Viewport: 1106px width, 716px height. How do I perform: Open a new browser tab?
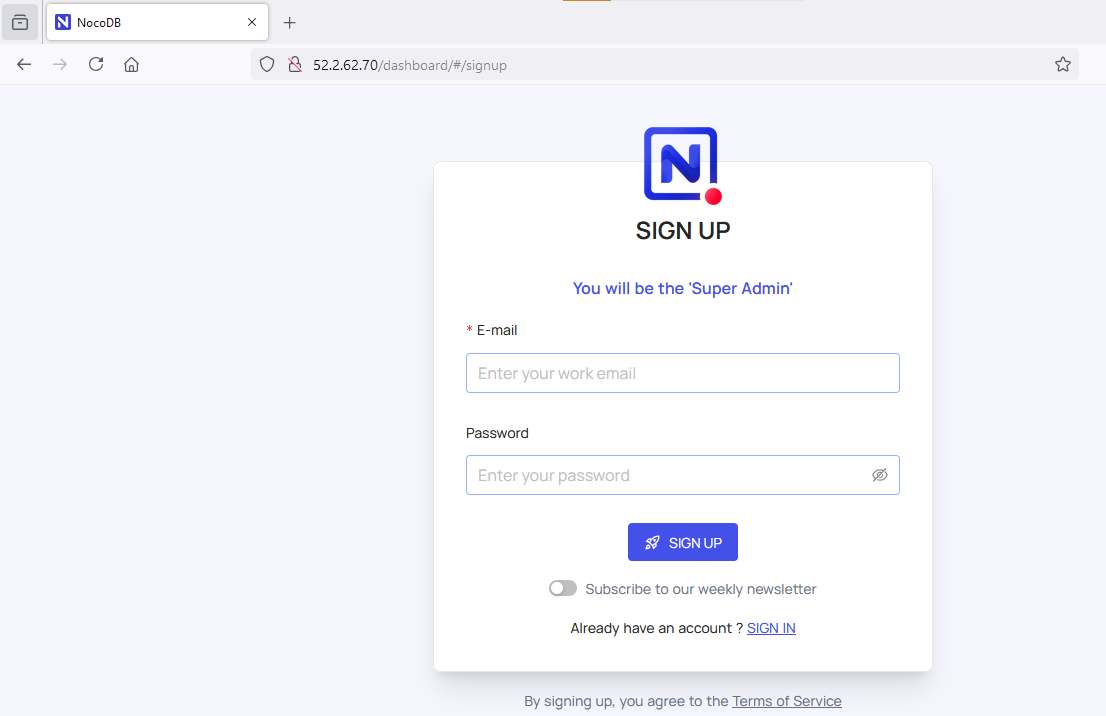[289, 23]
